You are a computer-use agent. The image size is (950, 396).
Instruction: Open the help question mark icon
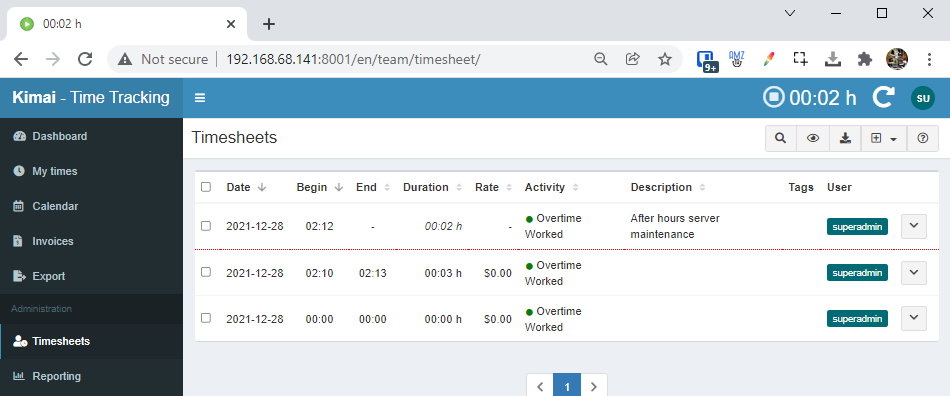coord(923,138)
